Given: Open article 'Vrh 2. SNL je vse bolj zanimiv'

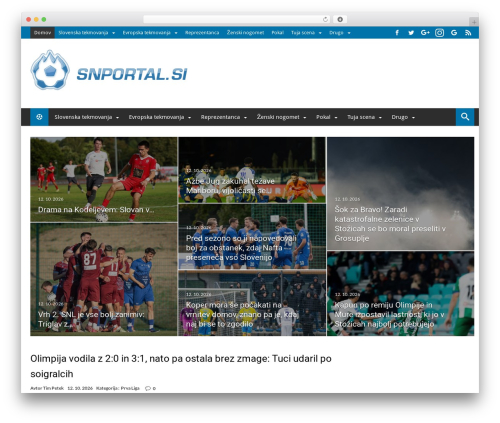Looking at the screenshot, I should (91, 319).
